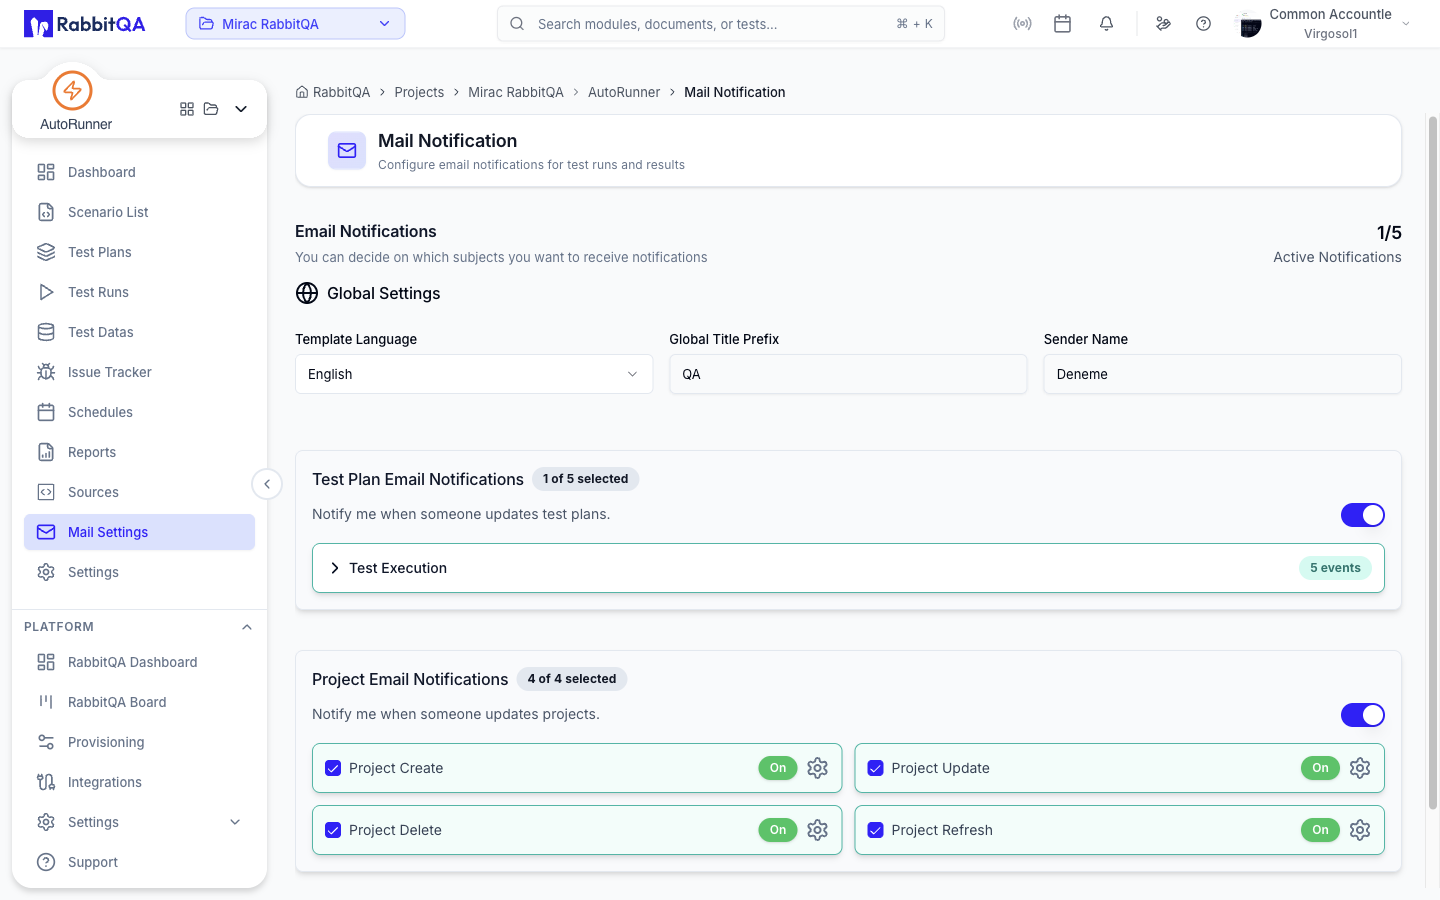Image resolution: width=1440 pixels, height=900 pixels.
Task: Collapse the PLATFORM section
Action: pos(247,627)
